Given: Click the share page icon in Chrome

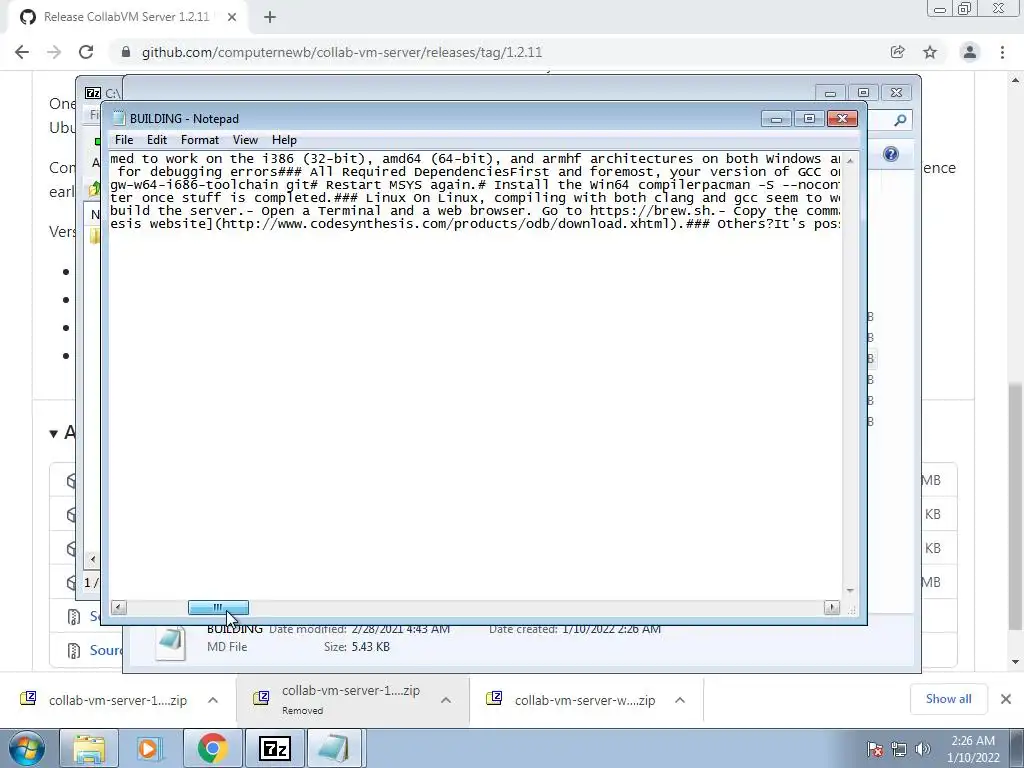Looking at the screenshot, I should point(897,52).
